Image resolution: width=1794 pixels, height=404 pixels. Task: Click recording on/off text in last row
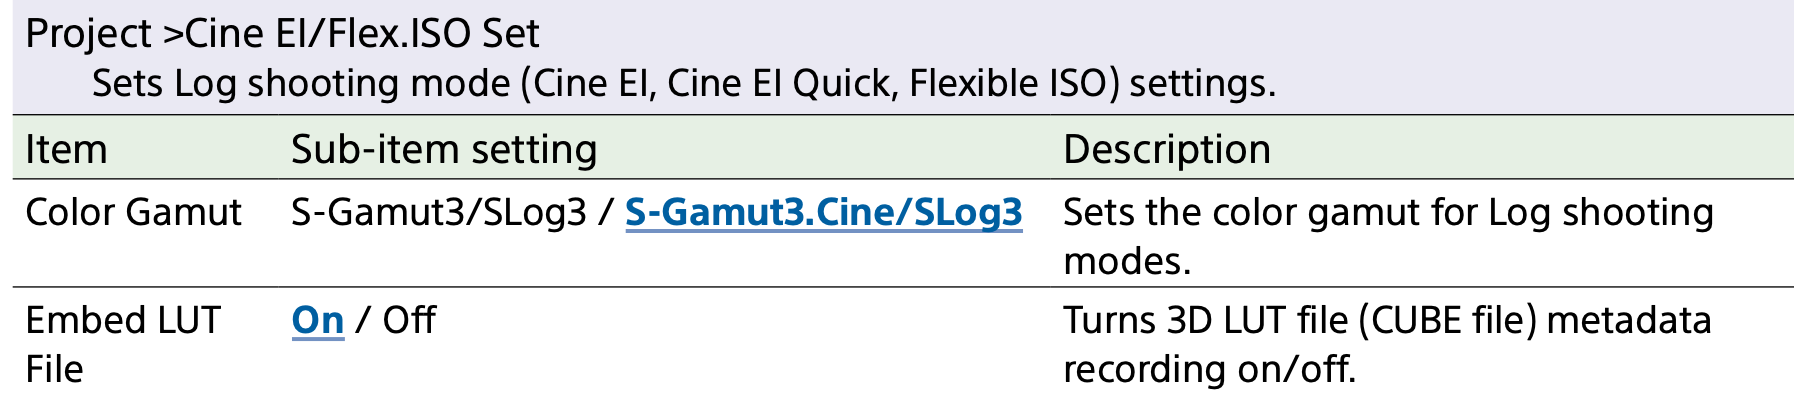coord(1209,370)
